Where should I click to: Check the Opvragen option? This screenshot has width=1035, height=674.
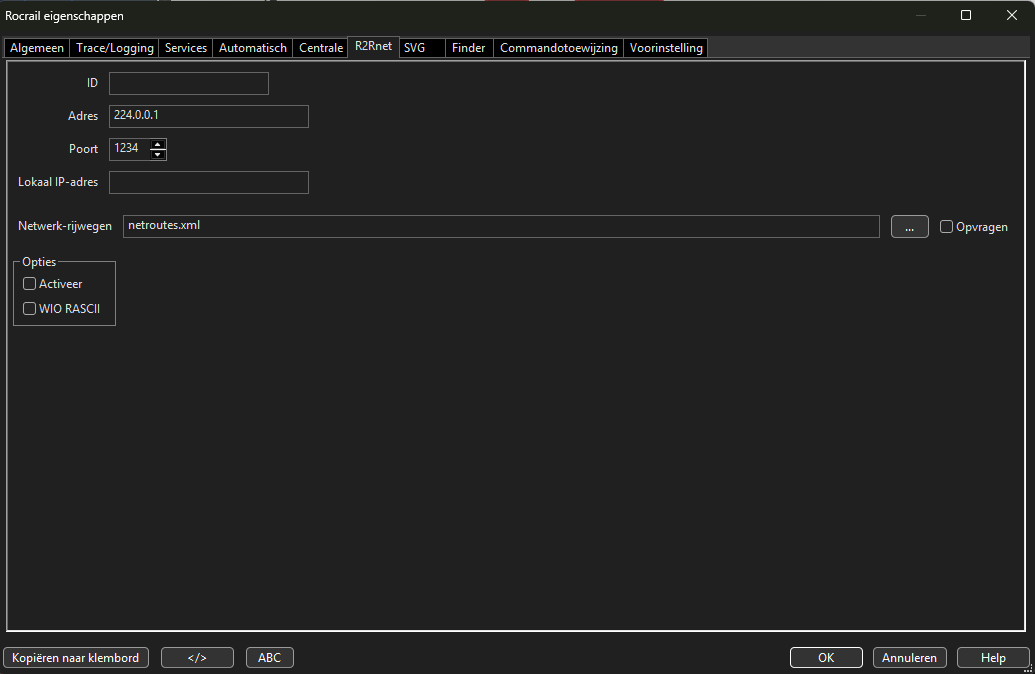(946, 227)
